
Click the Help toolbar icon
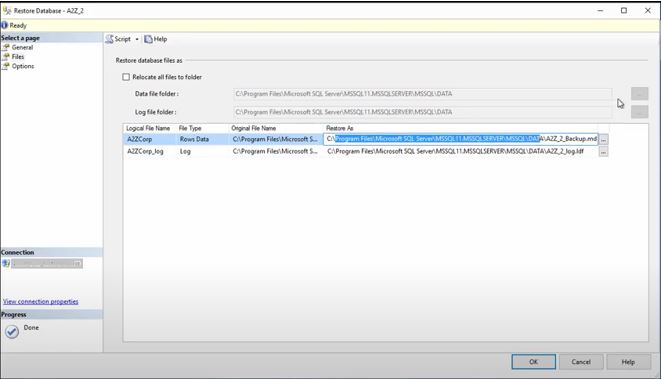pos(148,39)
